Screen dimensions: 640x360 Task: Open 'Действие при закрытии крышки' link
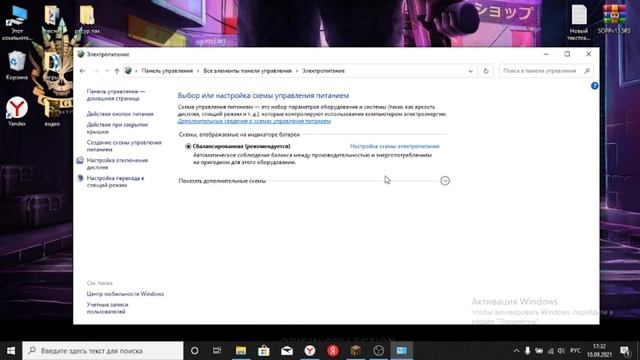[117, 128]
